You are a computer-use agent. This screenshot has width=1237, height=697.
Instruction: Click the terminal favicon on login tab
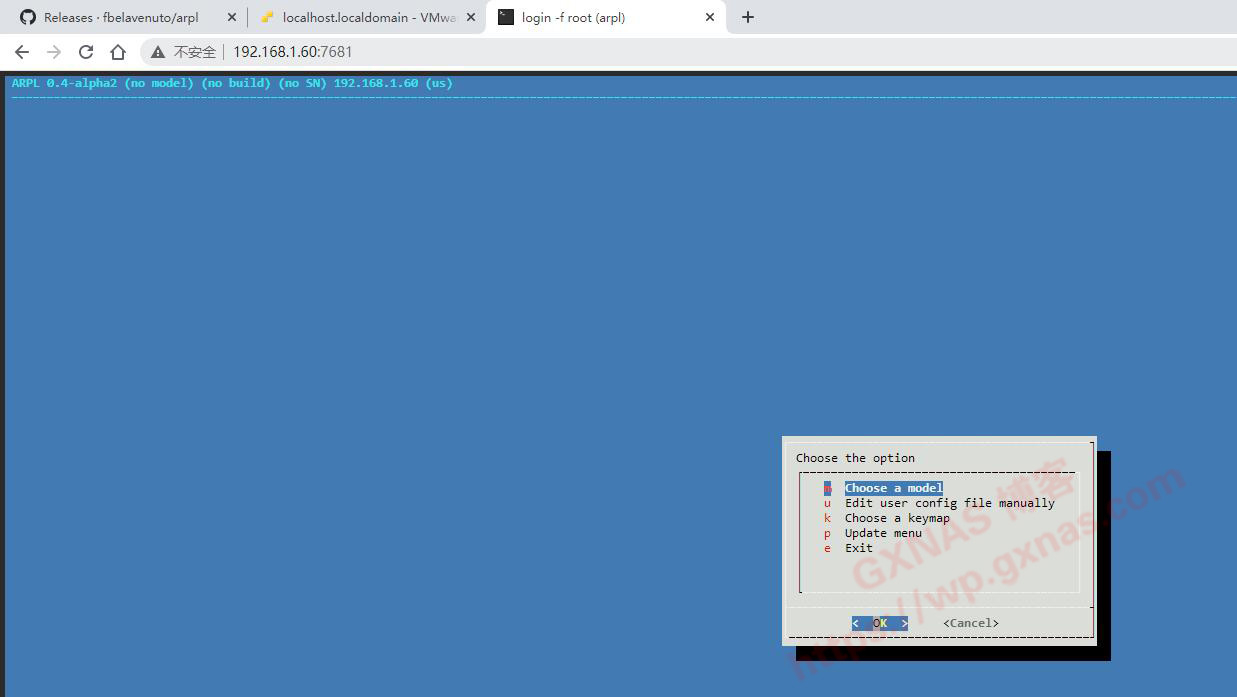point(506,17)
